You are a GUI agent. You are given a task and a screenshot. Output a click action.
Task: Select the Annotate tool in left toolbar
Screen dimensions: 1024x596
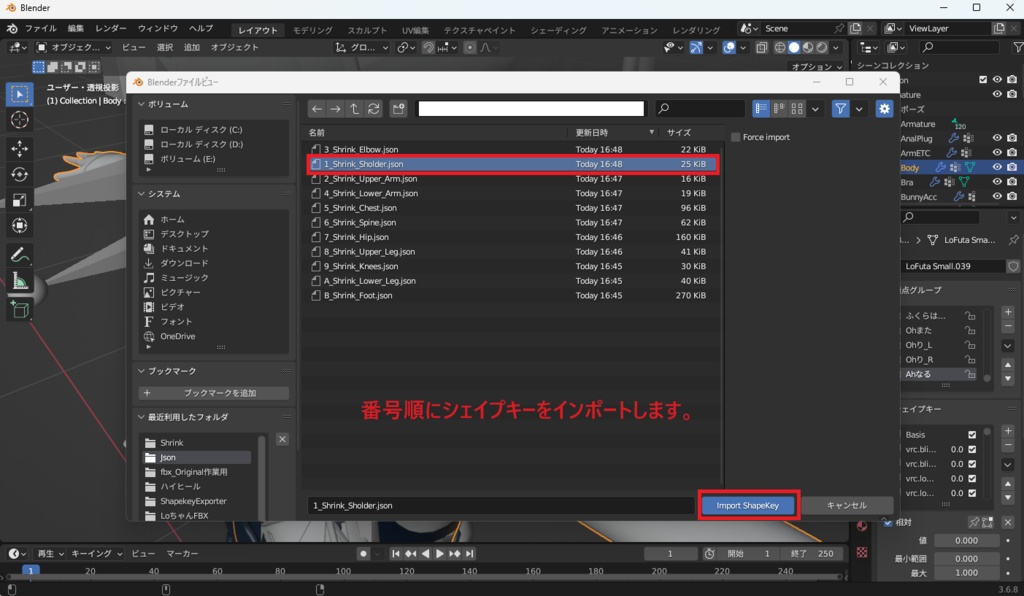pyautogui.click(x=20, y=255)
